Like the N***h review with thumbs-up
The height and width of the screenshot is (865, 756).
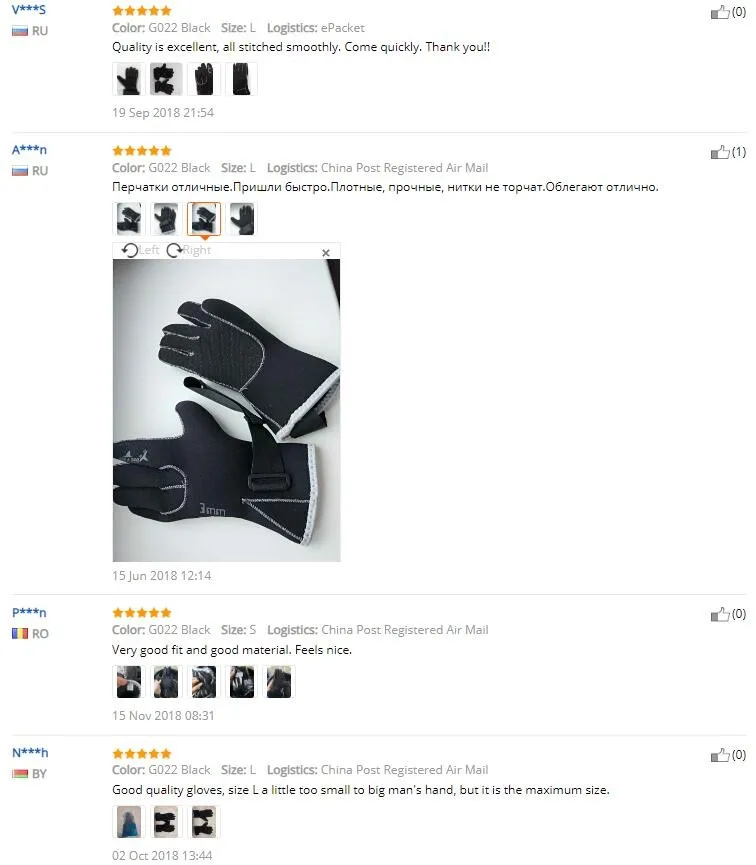pos(720,755)
